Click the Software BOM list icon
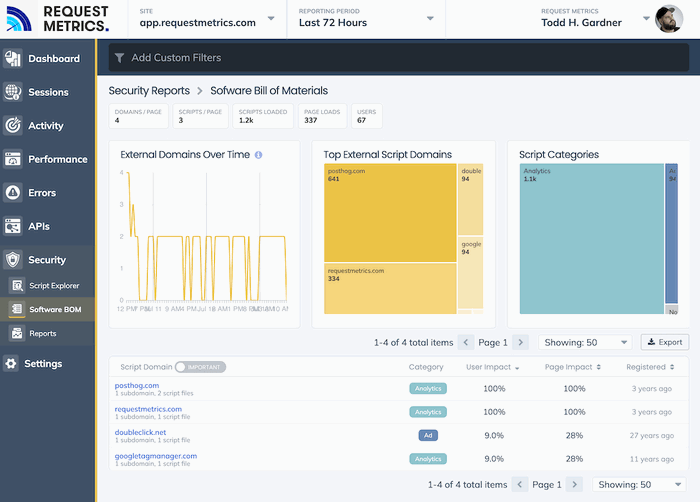700x502 pixels. (x=17, y=309)
